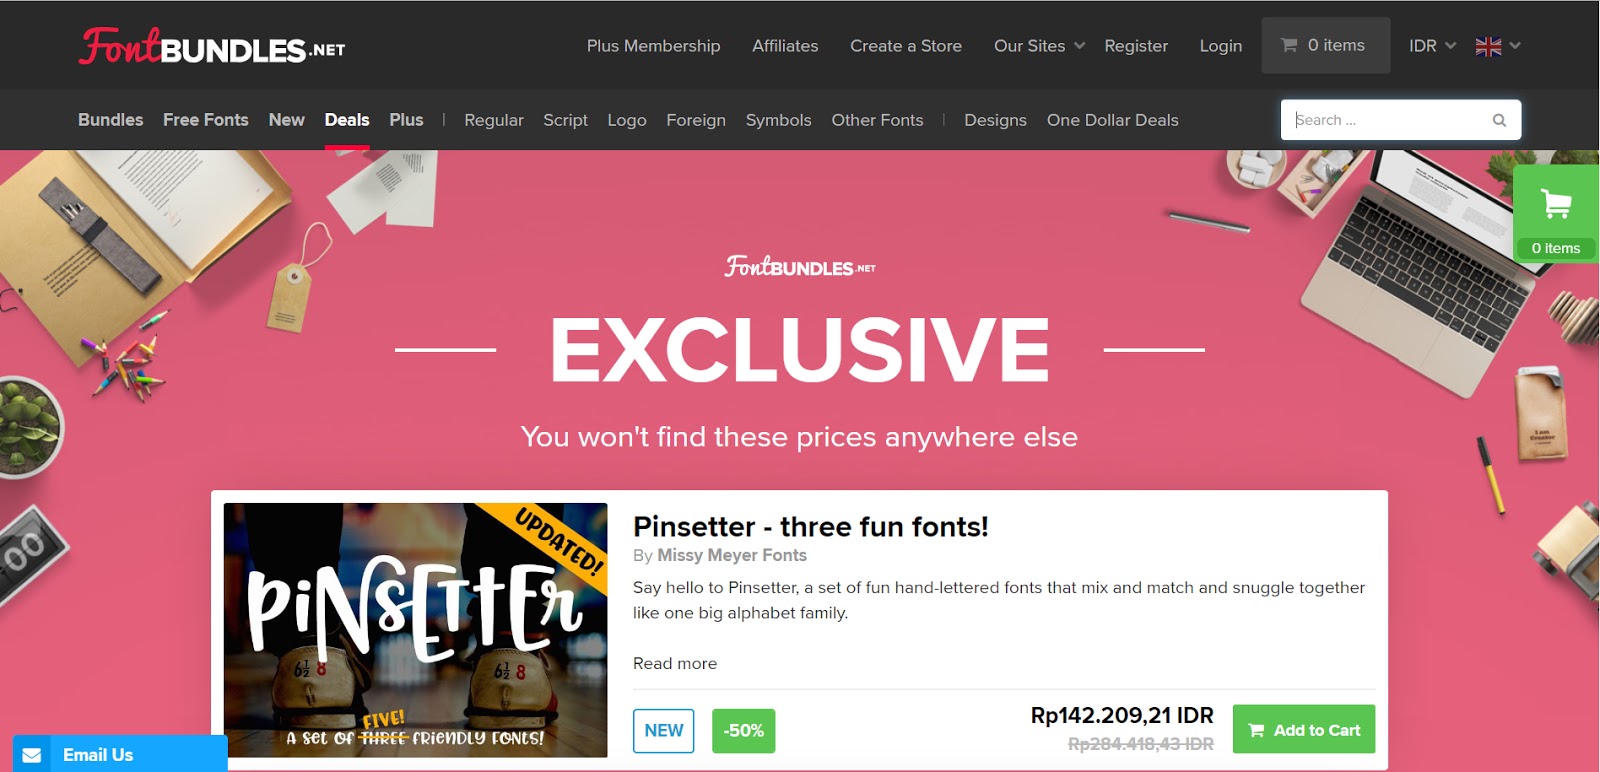Click Read more under Pinsetter description
The image size is (1600, 772).
pos(675,663)
